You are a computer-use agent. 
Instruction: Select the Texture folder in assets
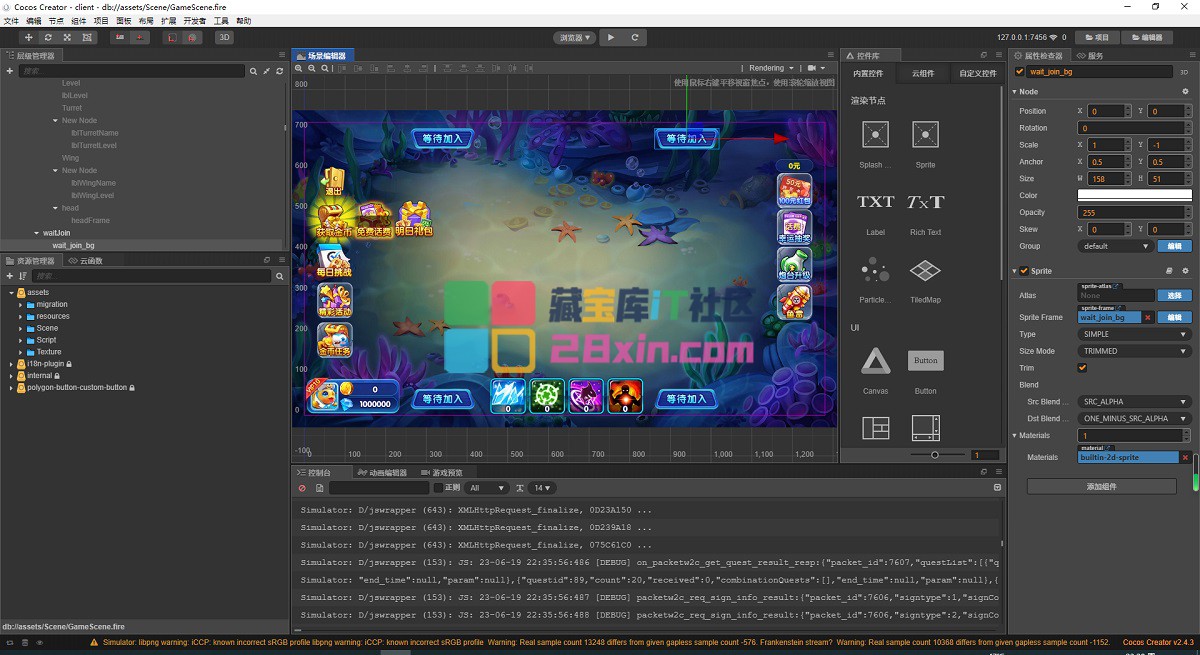tap(49, 352)
